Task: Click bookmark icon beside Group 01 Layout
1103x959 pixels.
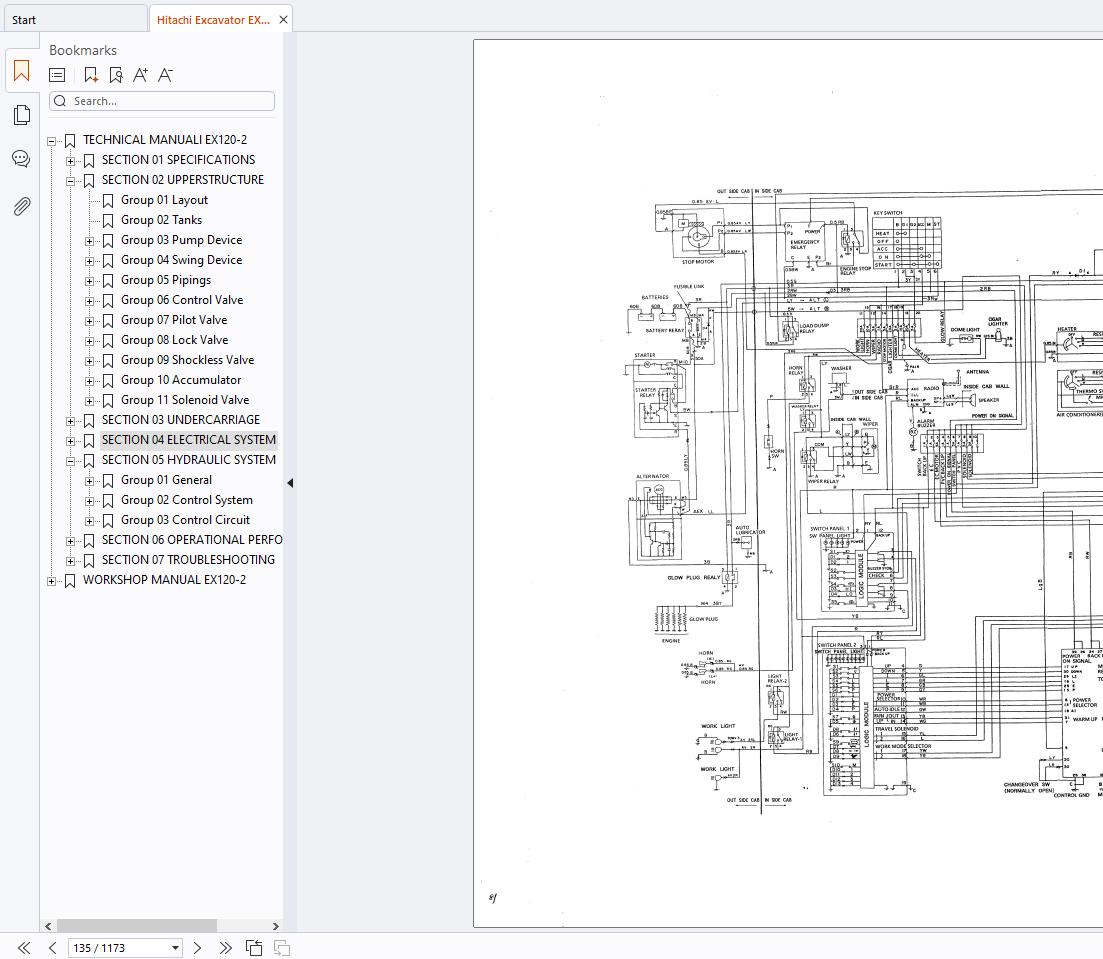Action: pos(108,201)
